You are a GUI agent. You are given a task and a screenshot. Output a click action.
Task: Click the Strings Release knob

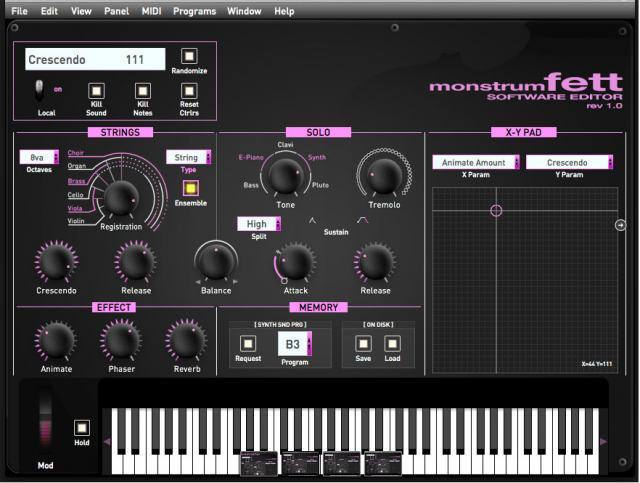coord(136,262)
